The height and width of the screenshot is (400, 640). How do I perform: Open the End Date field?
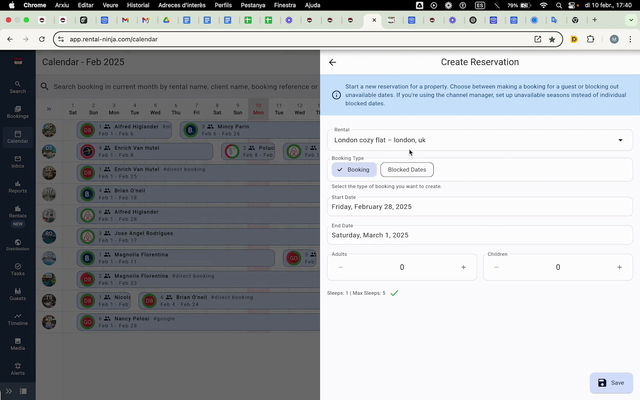pos(480,235)
